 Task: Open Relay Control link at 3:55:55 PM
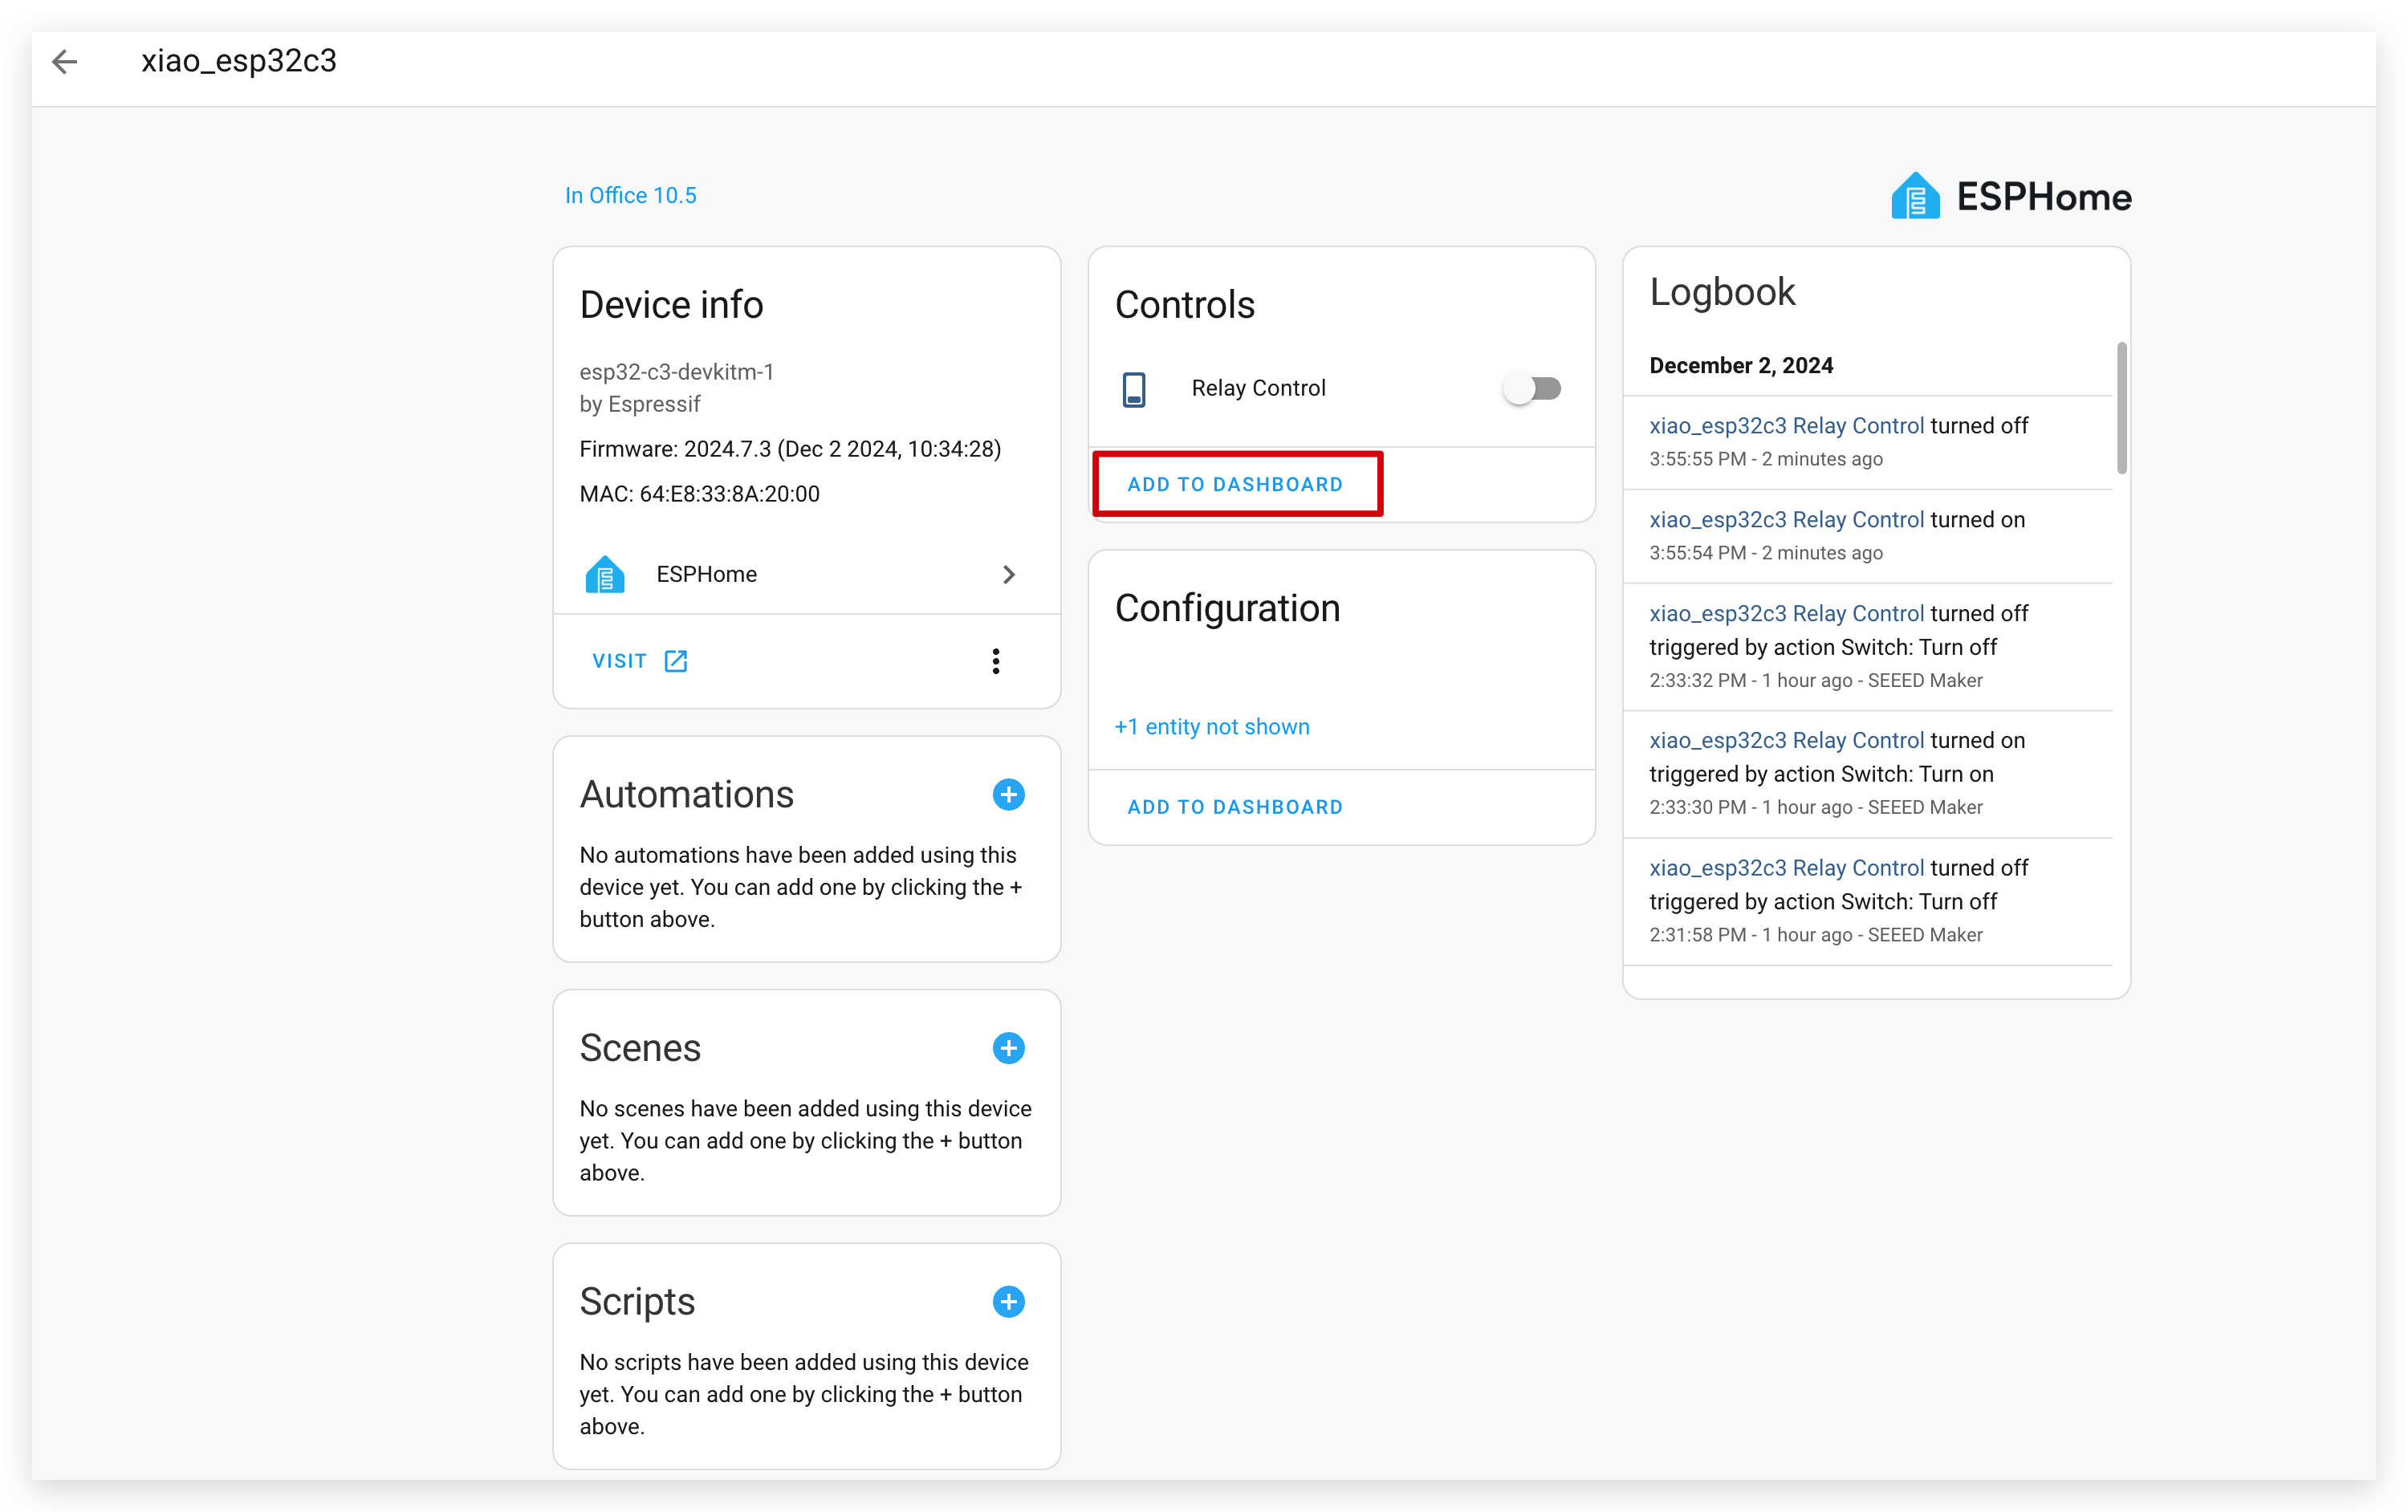[x=1786, y=425]
